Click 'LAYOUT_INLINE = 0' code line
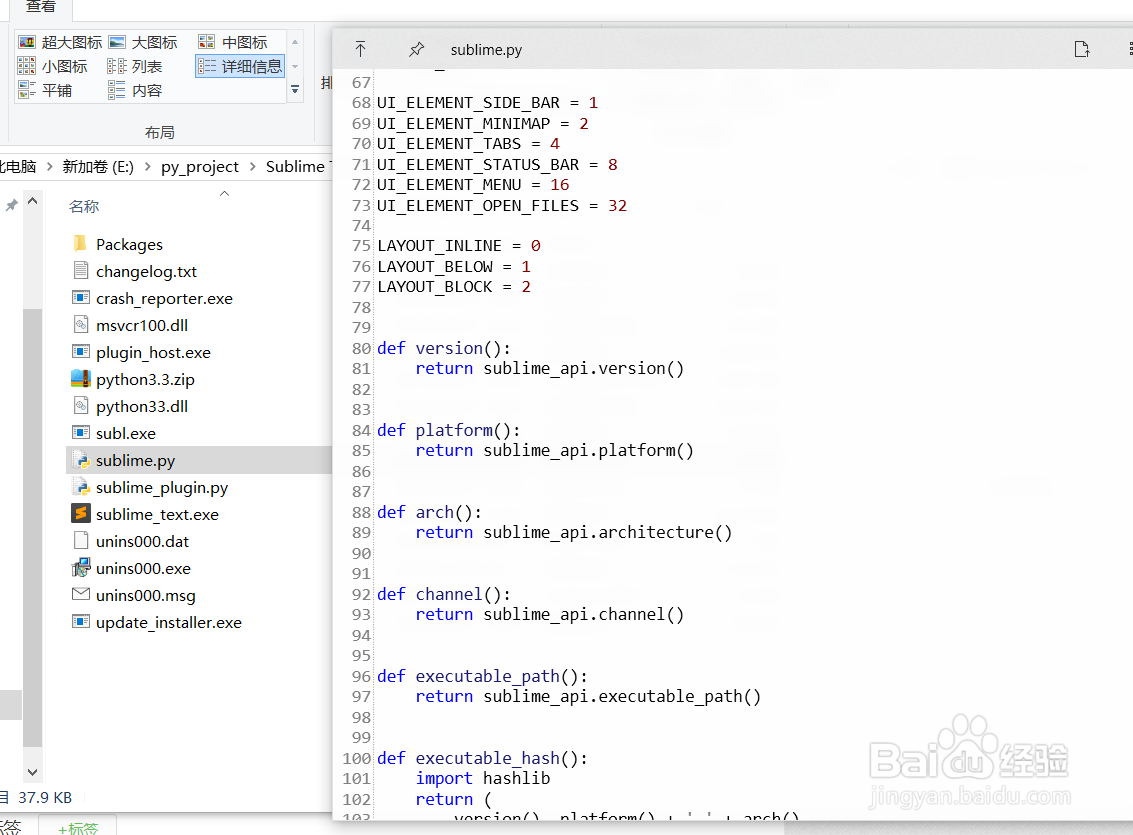1133x835 pixels. (459, 246)
